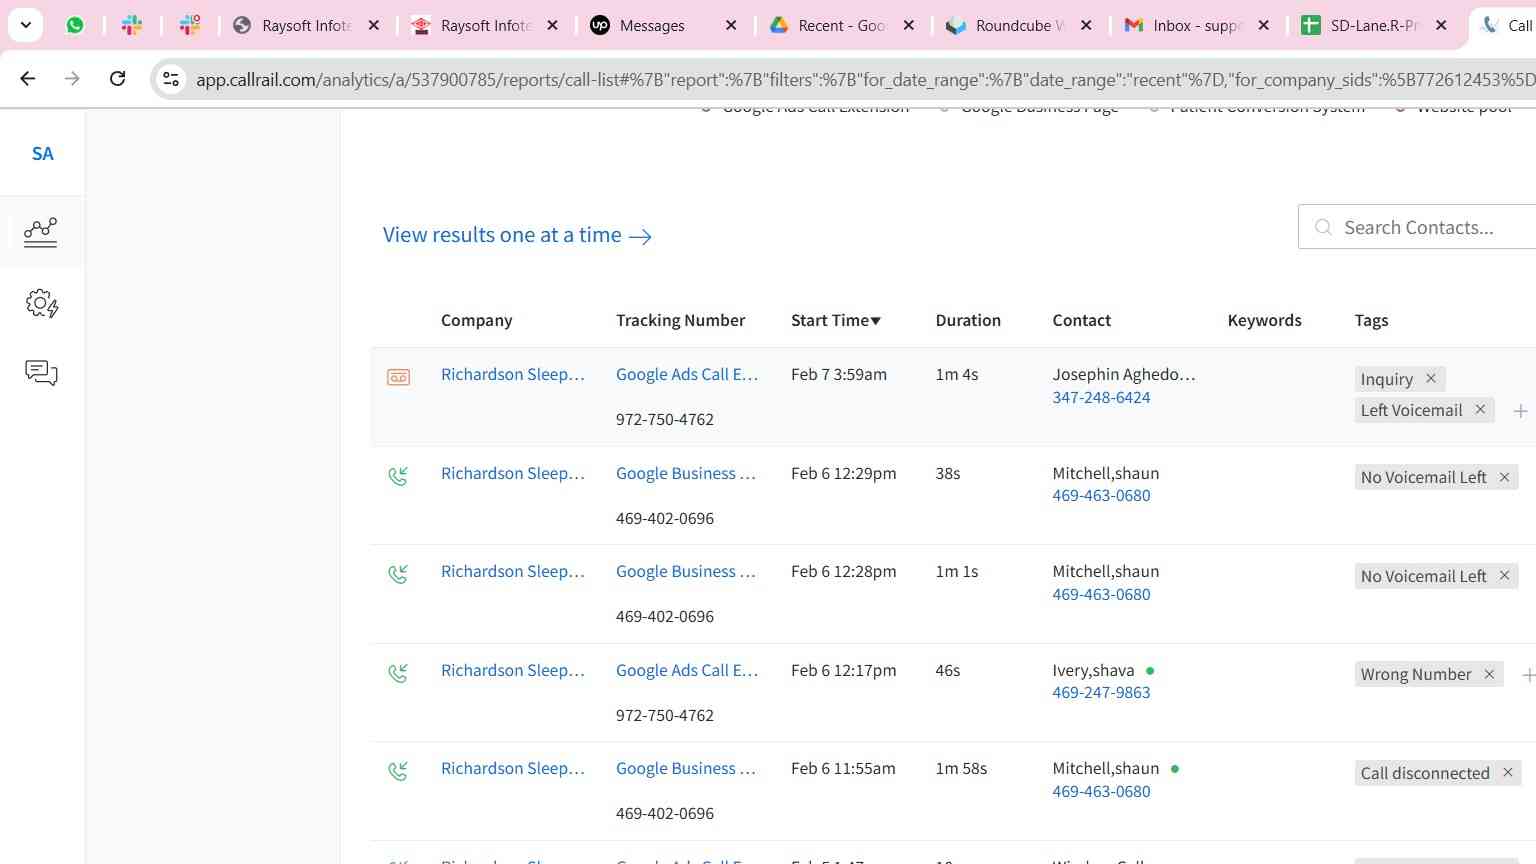Switch to the Gmail Inbox tab
Screen dimensions: 1536x864
click(1197, 25)
